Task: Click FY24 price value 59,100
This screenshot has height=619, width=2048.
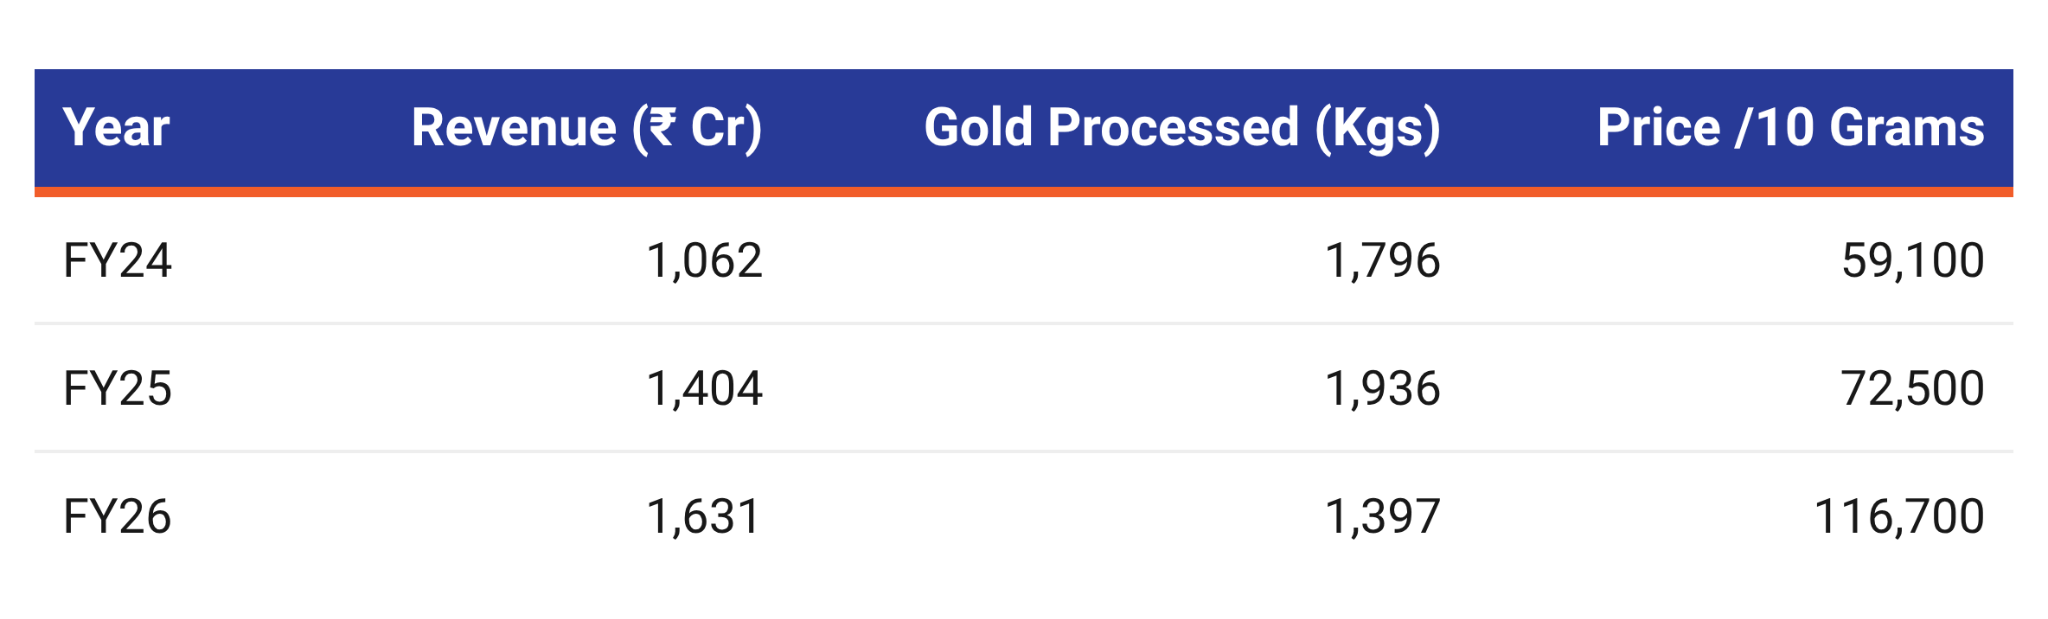Action: pos(1913,261)
